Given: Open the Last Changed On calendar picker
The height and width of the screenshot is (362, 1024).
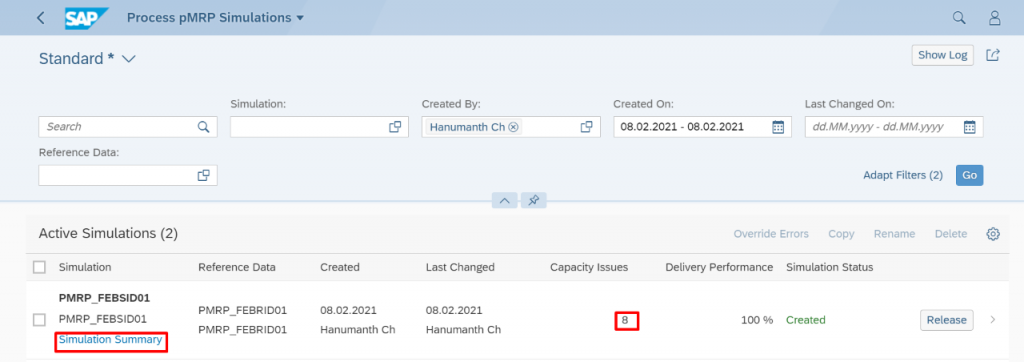Looking at the screenshot, I should point(970,127).
